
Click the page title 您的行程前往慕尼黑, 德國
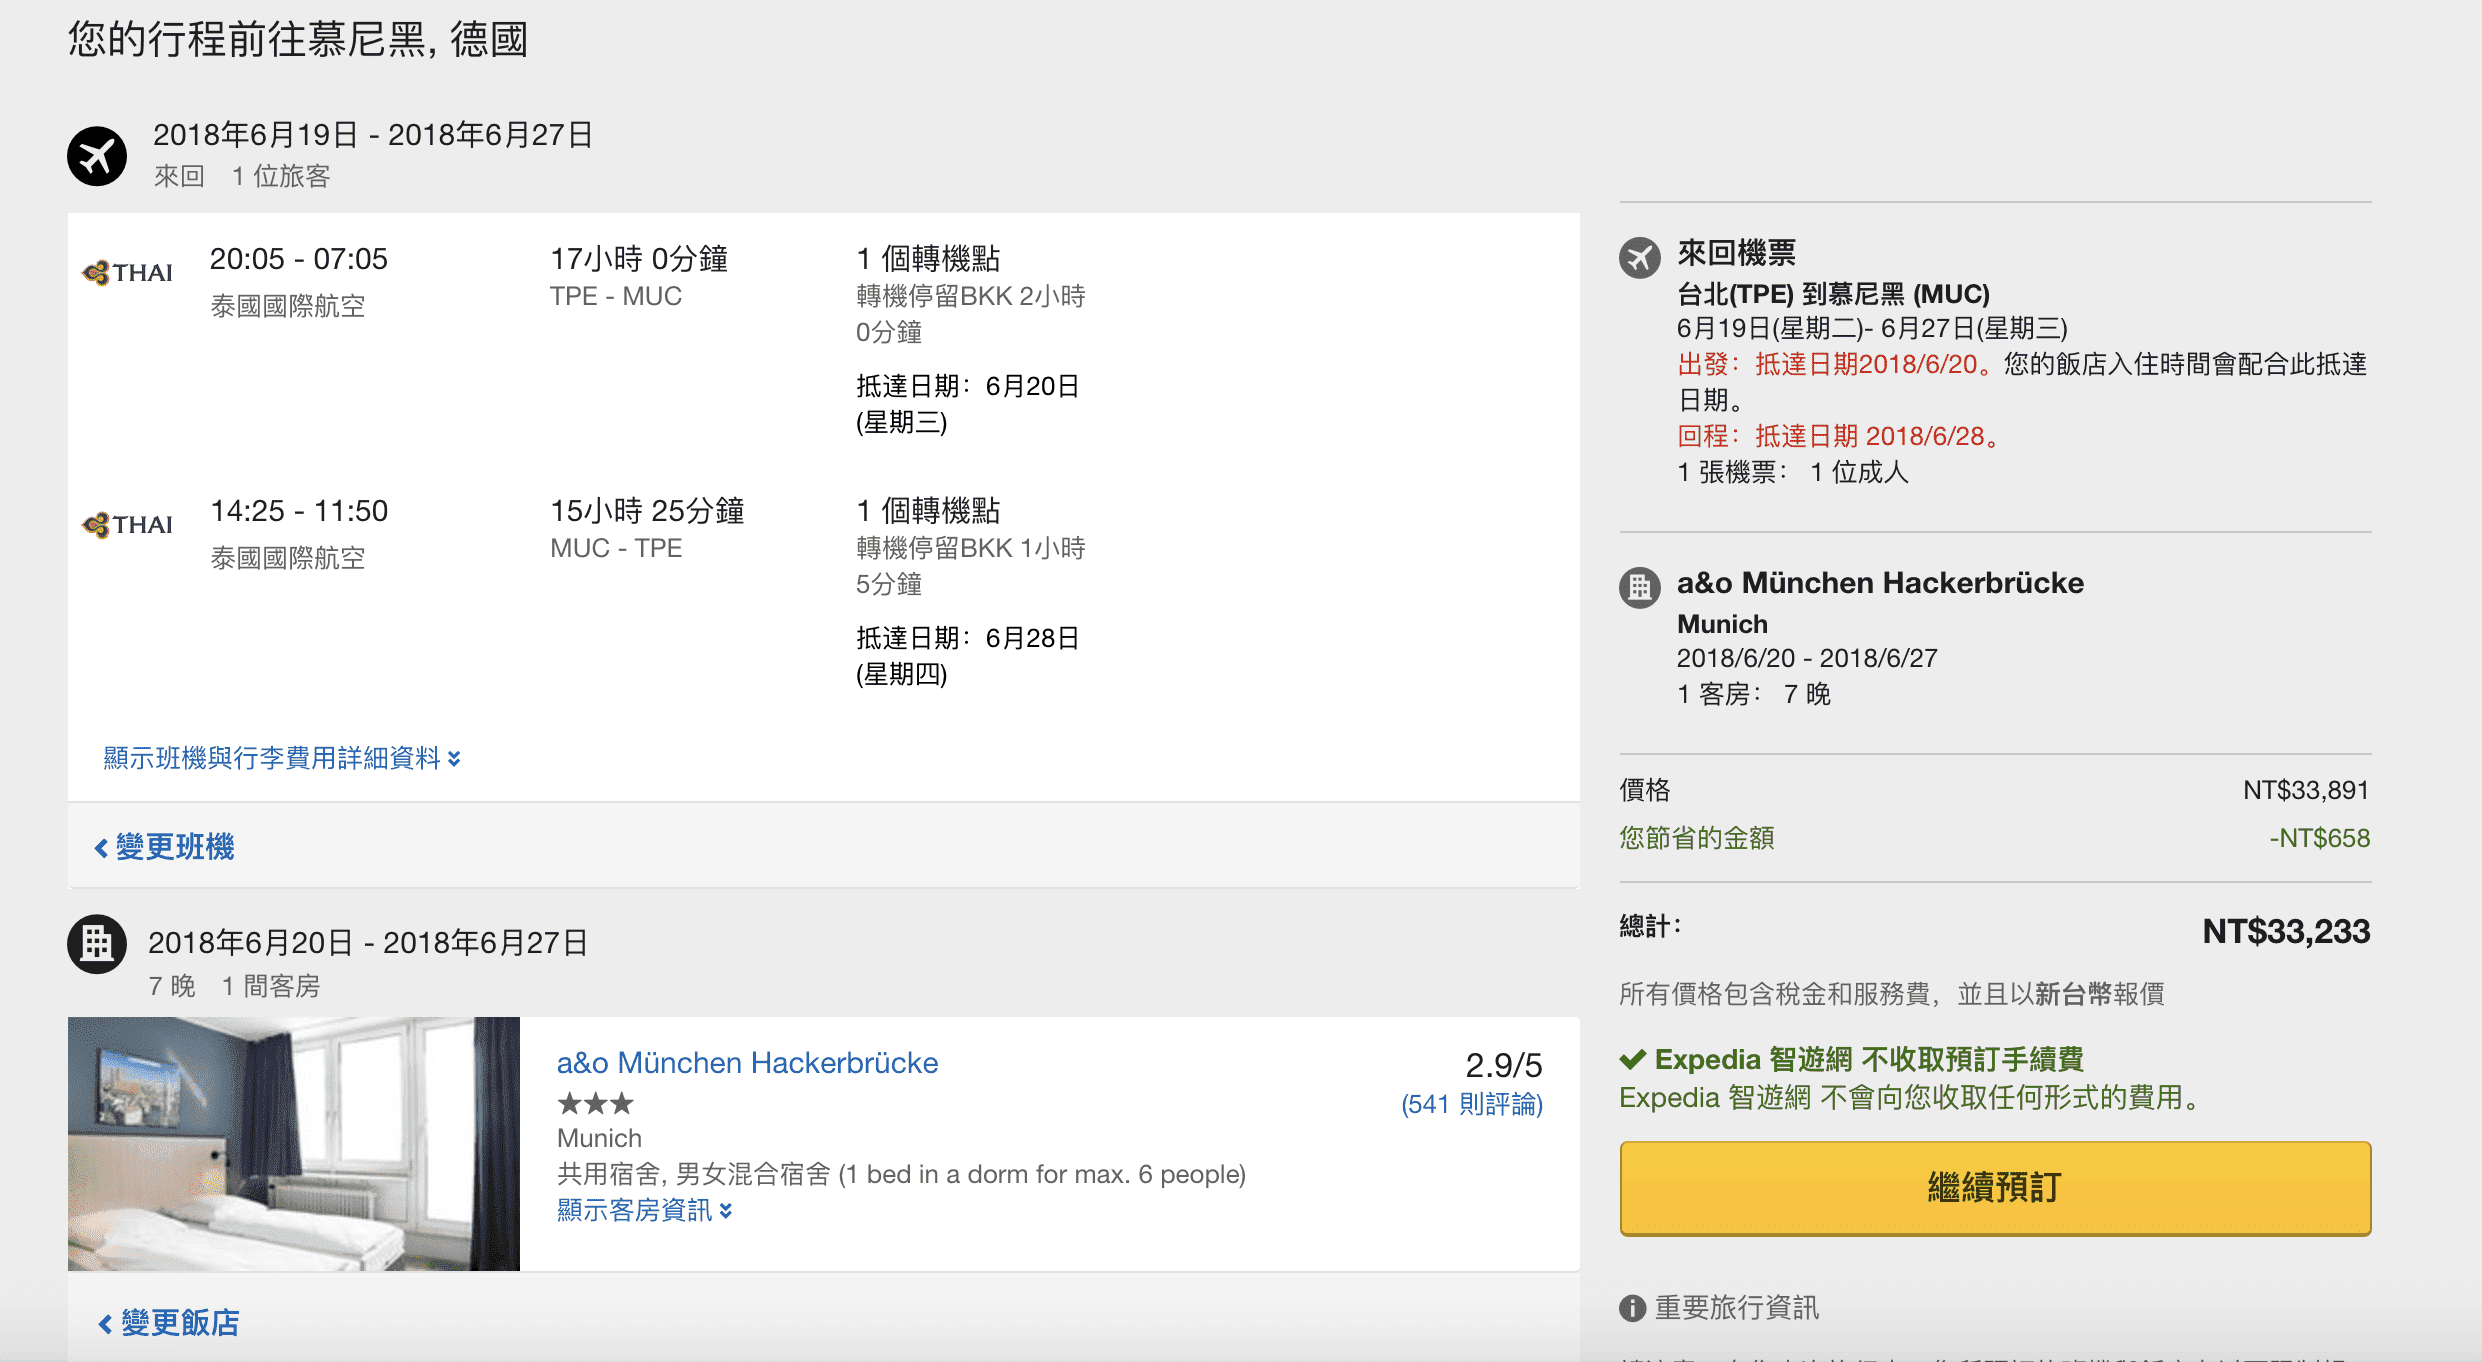point(298,40)
